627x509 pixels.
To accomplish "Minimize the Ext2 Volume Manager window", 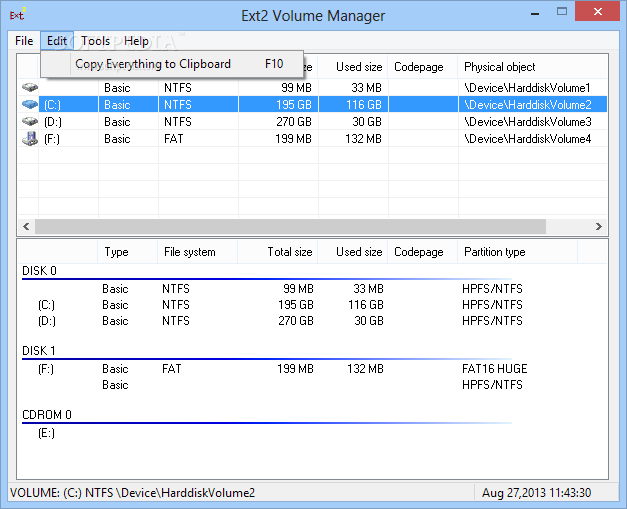I will coord(535,14).
